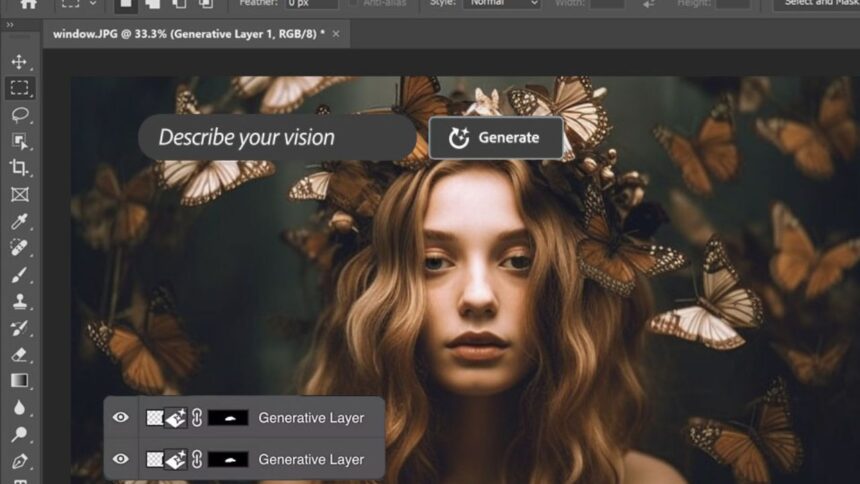Click the Describe your vision prompt field
Image resolution: width=860 pixels, height=484 pixels.
pos(278,137)
